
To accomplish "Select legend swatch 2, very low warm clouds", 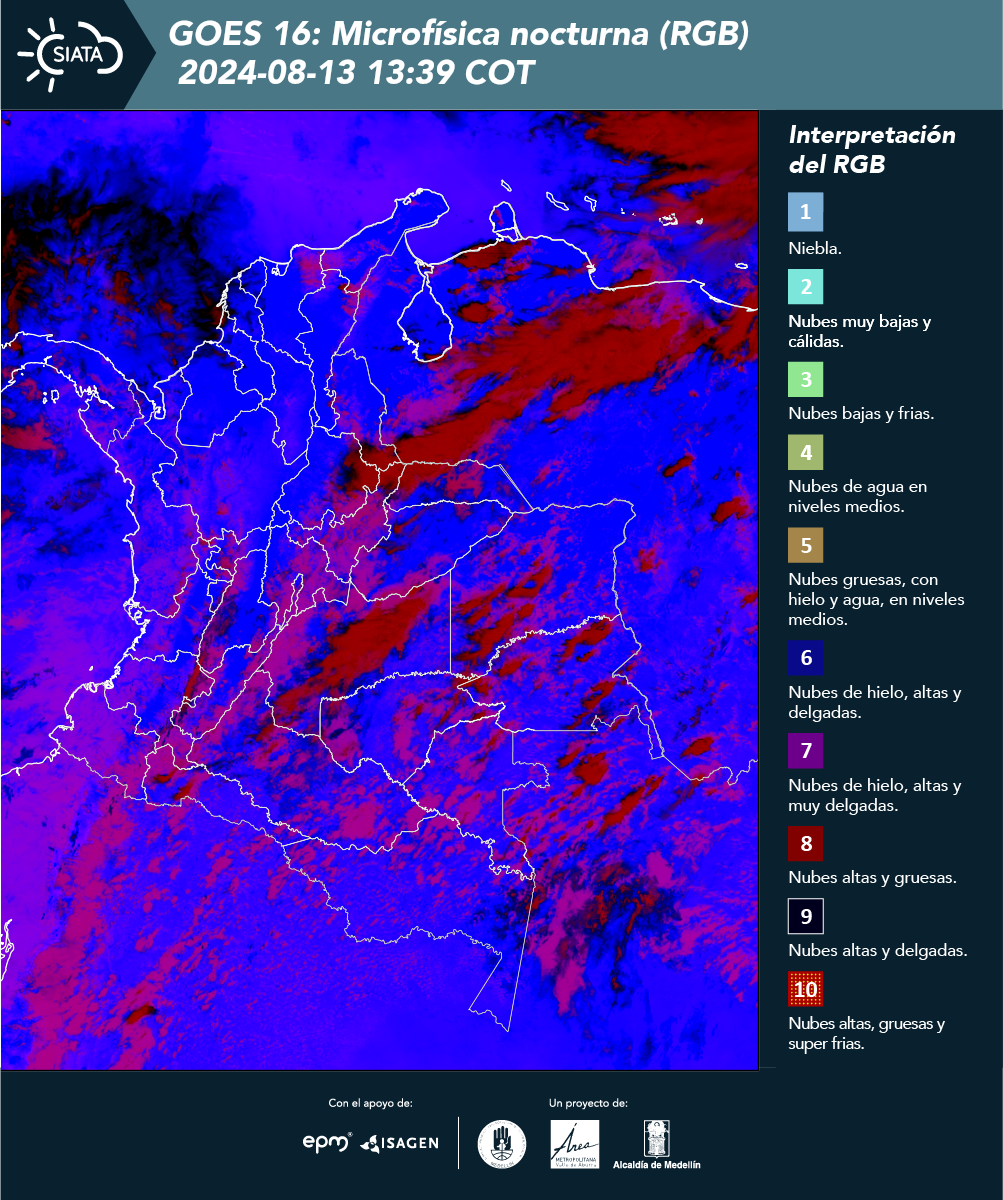I will 805,287.
